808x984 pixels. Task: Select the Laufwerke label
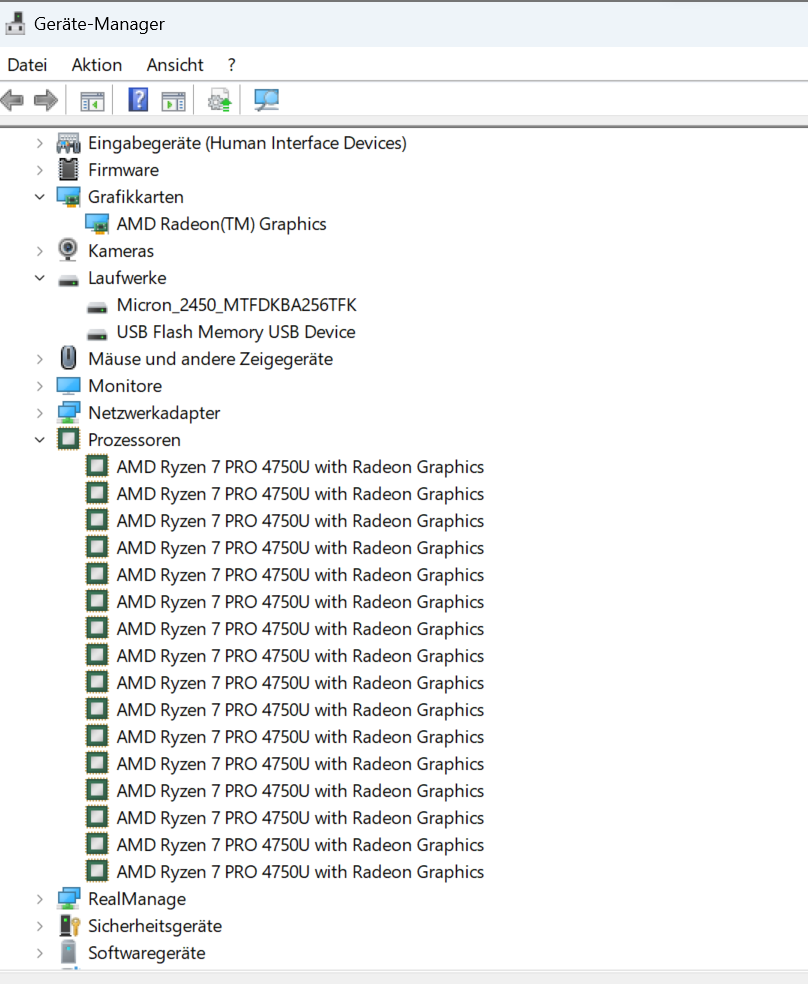click(x=127, y=278)
